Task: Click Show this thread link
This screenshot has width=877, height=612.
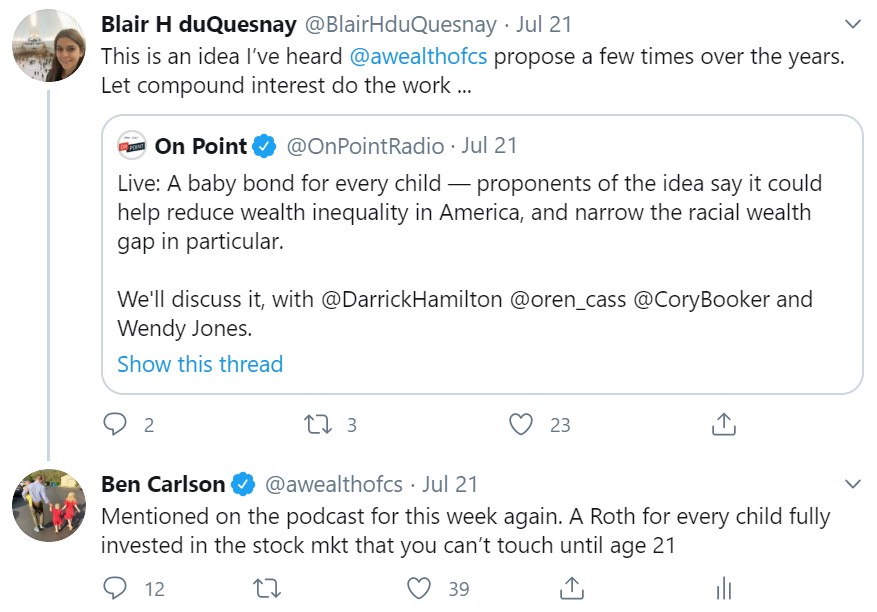Action: [200, 364]
